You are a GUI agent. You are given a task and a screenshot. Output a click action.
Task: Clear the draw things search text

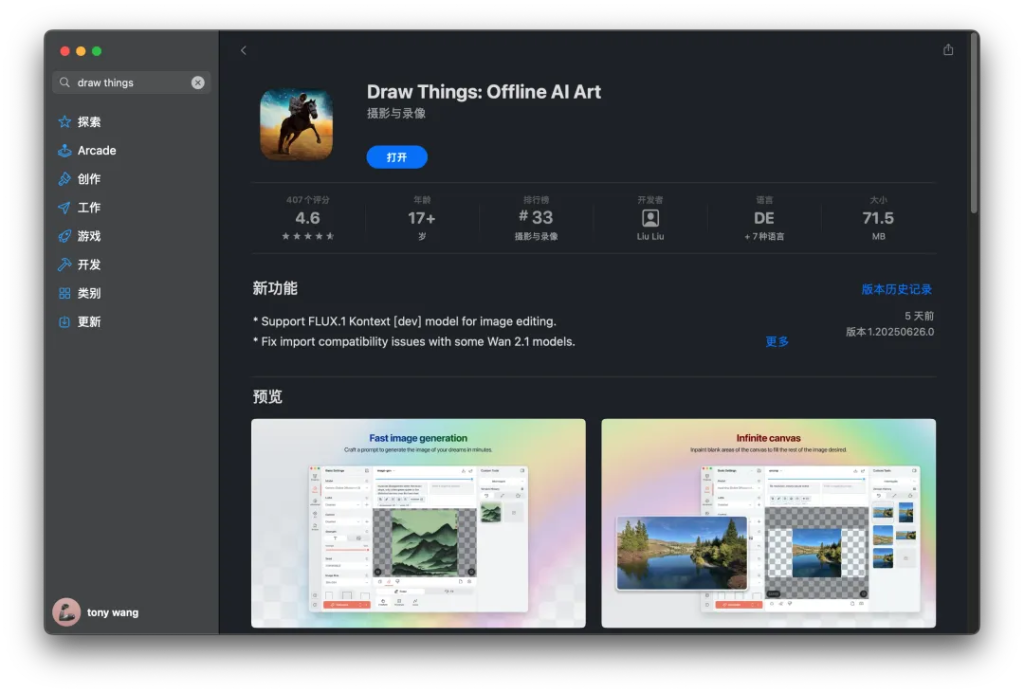(198, 82)
